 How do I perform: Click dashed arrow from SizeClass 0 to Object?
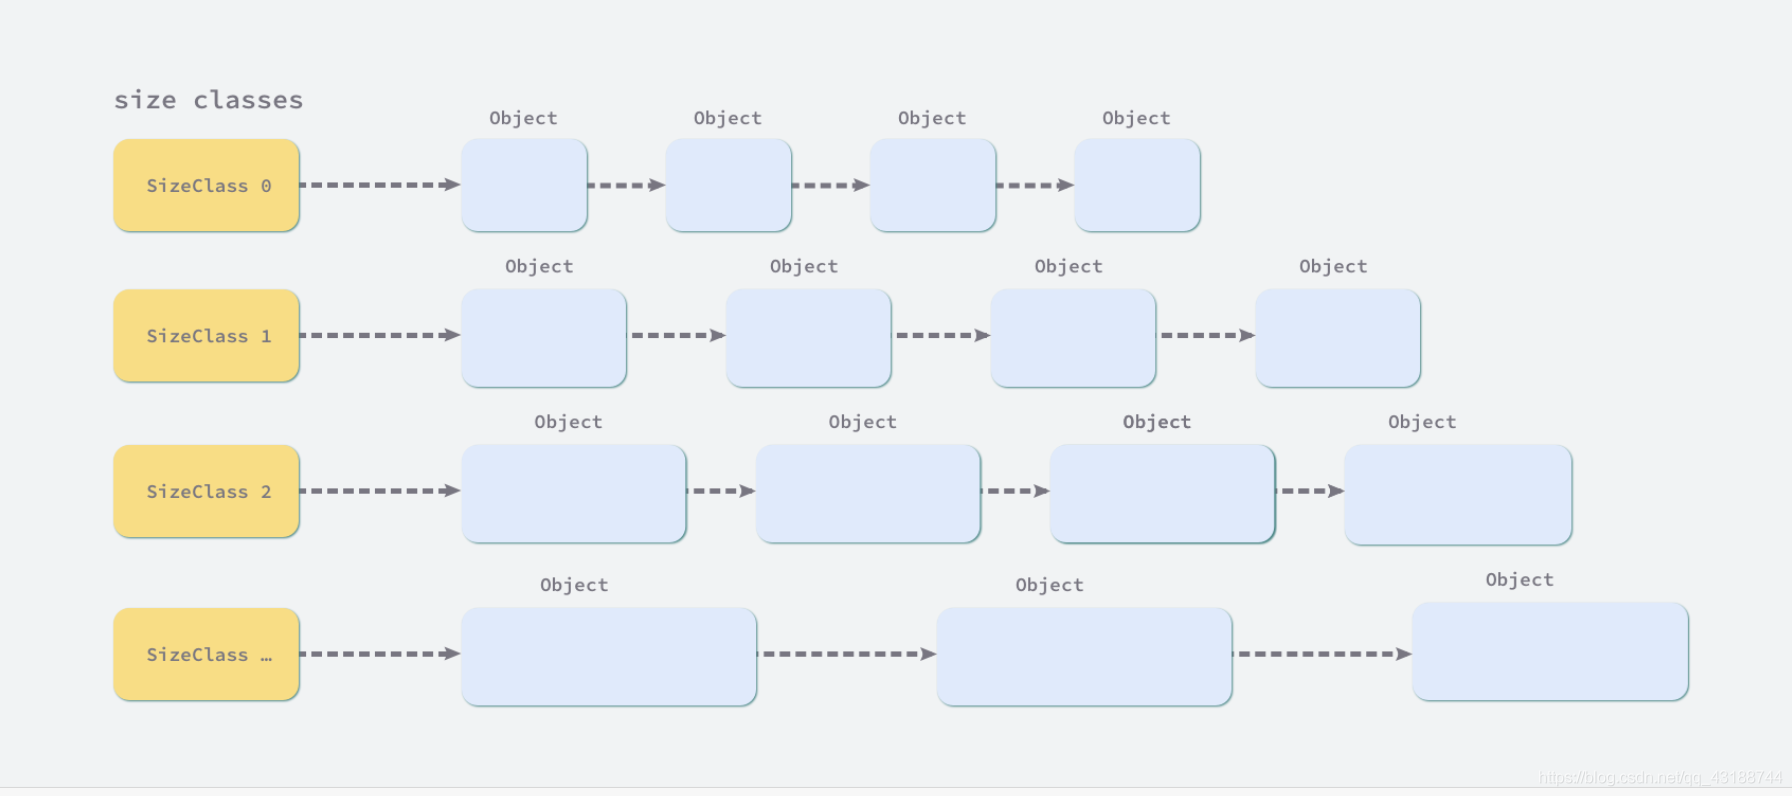point(380,185)
